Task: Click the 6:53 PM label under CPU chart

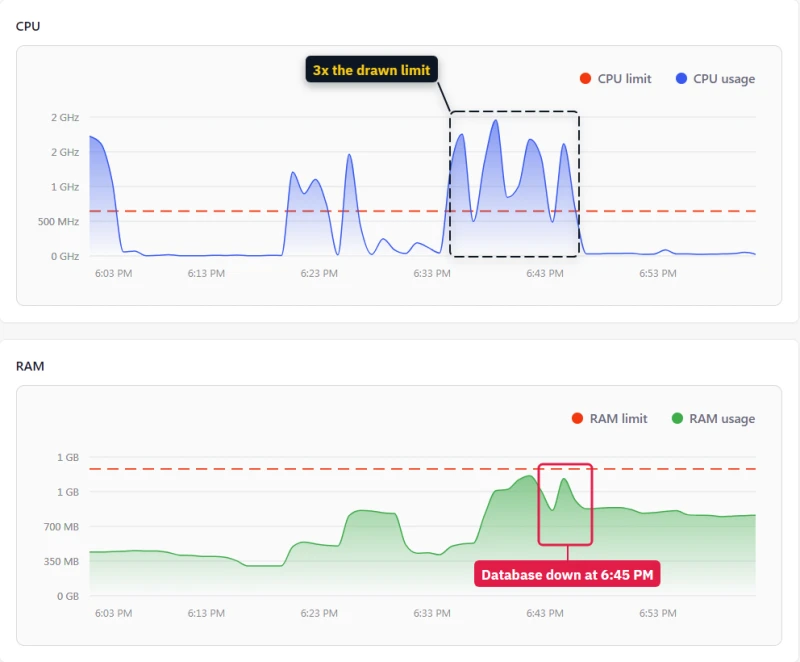Action: pos(658,273)
